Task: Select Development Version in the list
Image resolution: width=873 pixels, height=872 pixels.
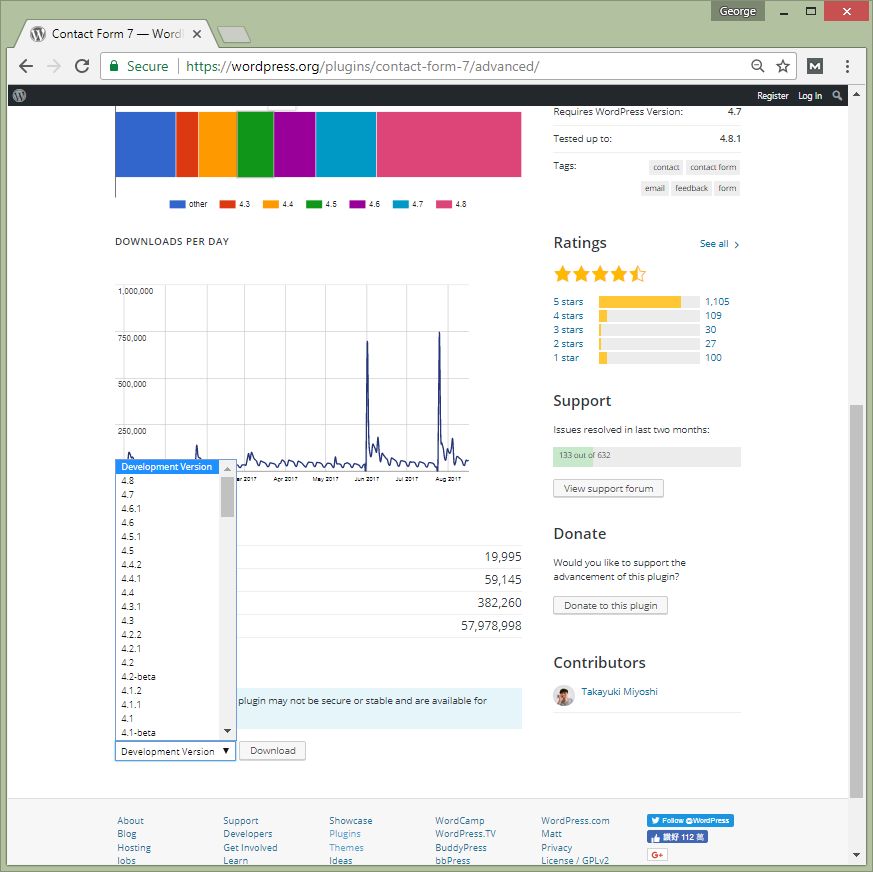Action: [x=166, y=467]
